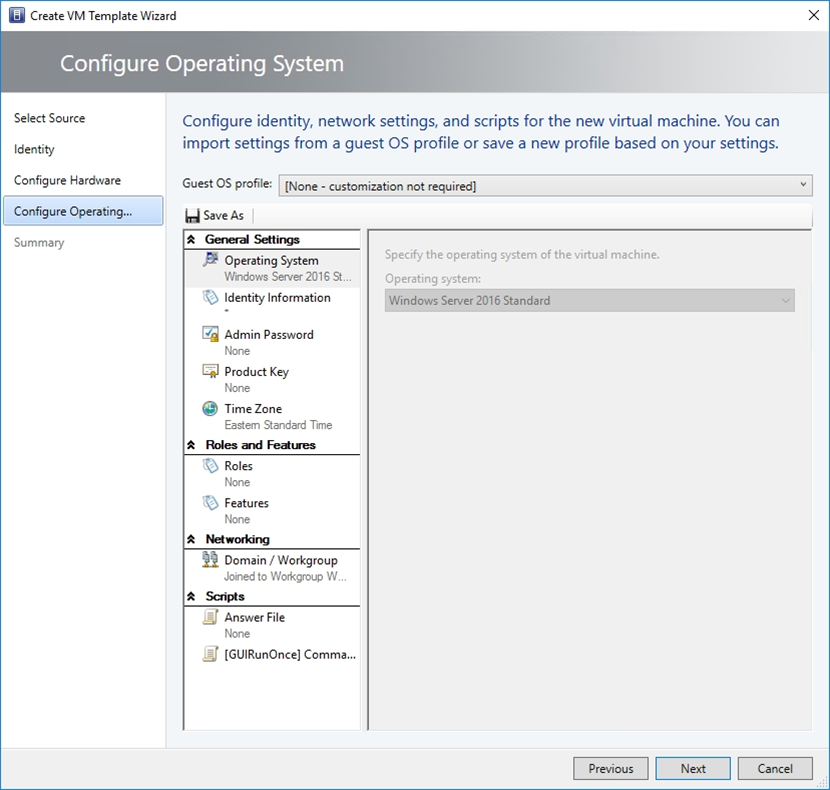Click the Identity Information tag icon
The height and width of the screenshot is (790, 830).
coord(210,297)
